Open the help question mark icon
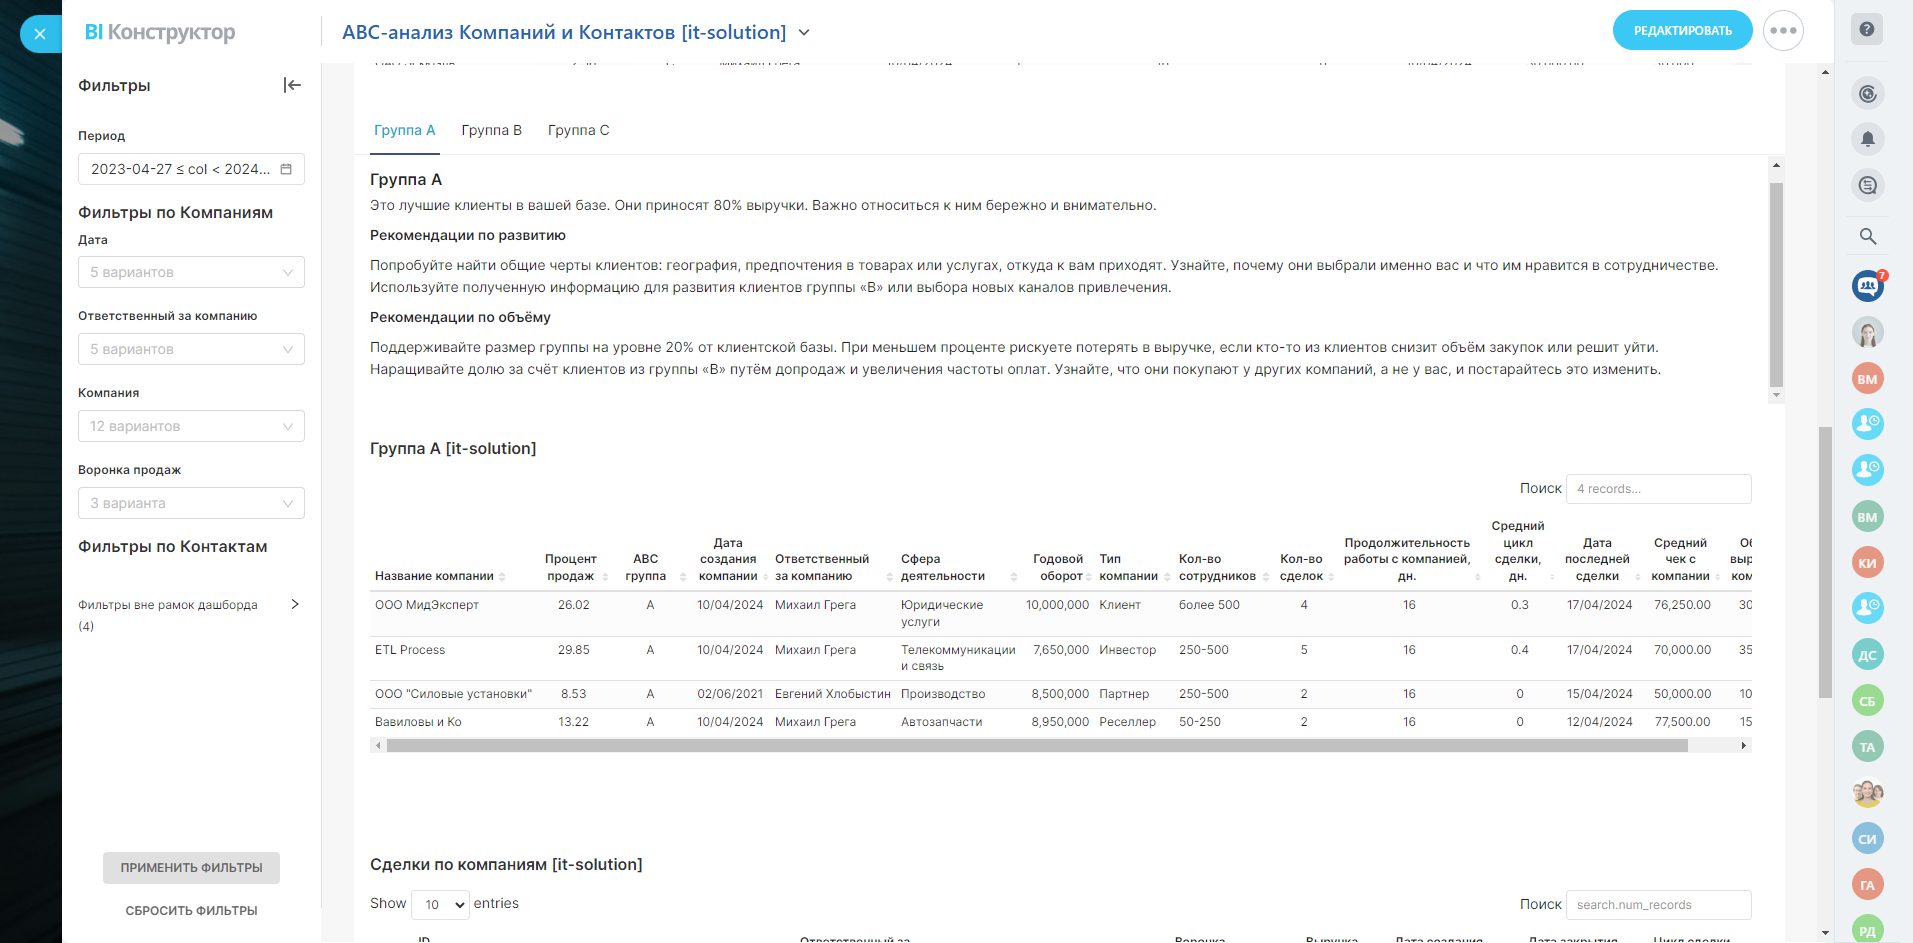 (1867, 29)
